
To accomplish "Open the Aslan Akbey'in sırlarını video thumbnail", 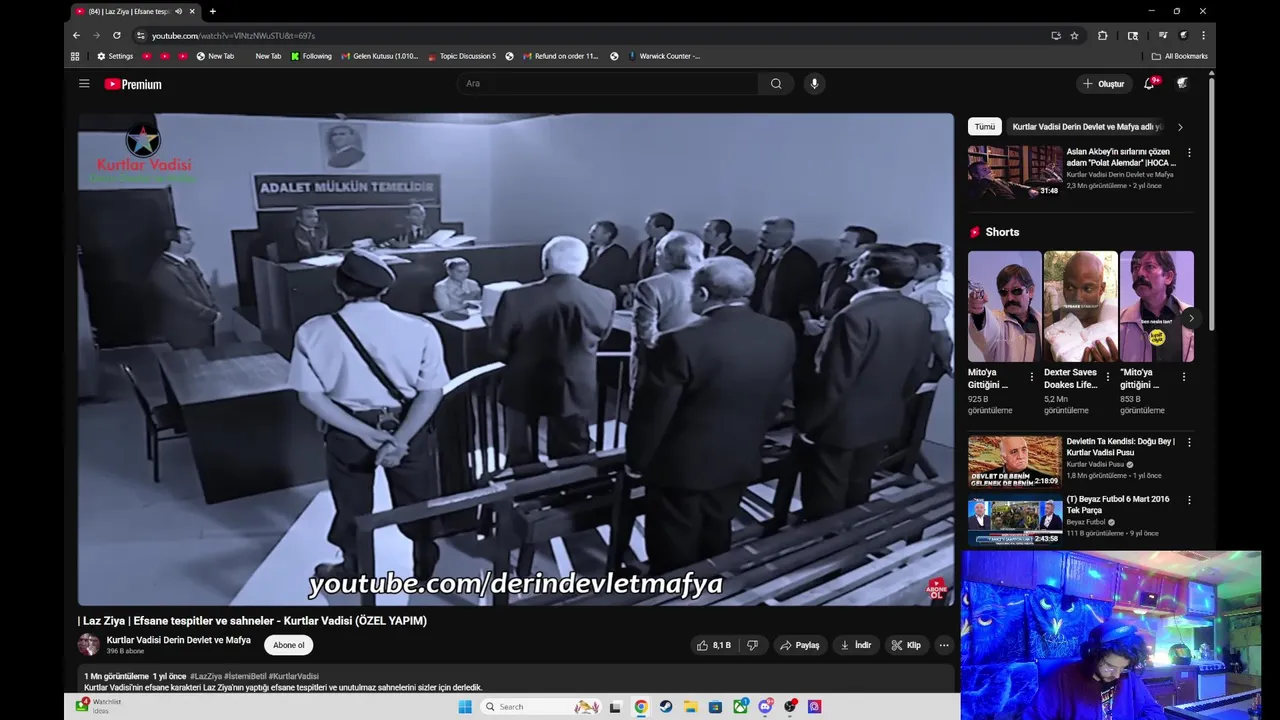I will [x=1014, y=171].
